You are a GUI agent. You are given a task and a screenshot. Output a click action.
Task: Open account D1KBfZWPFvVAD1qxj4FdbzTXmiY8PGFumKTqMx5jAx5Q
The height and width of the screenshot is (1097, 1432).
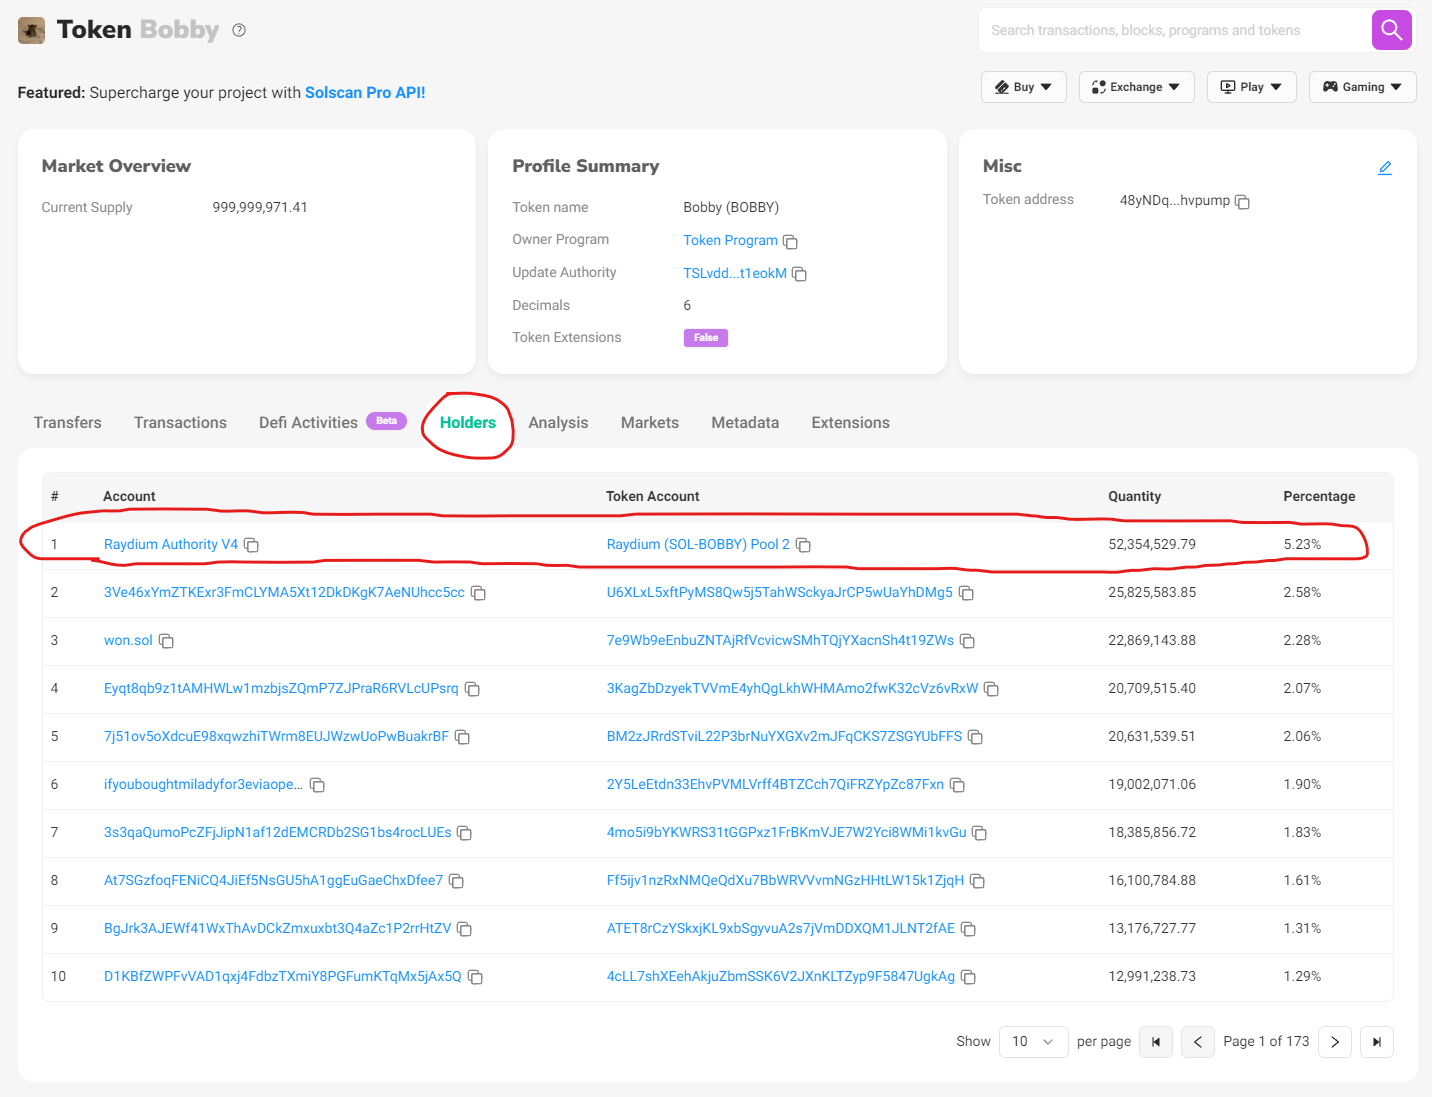(283, 977)
